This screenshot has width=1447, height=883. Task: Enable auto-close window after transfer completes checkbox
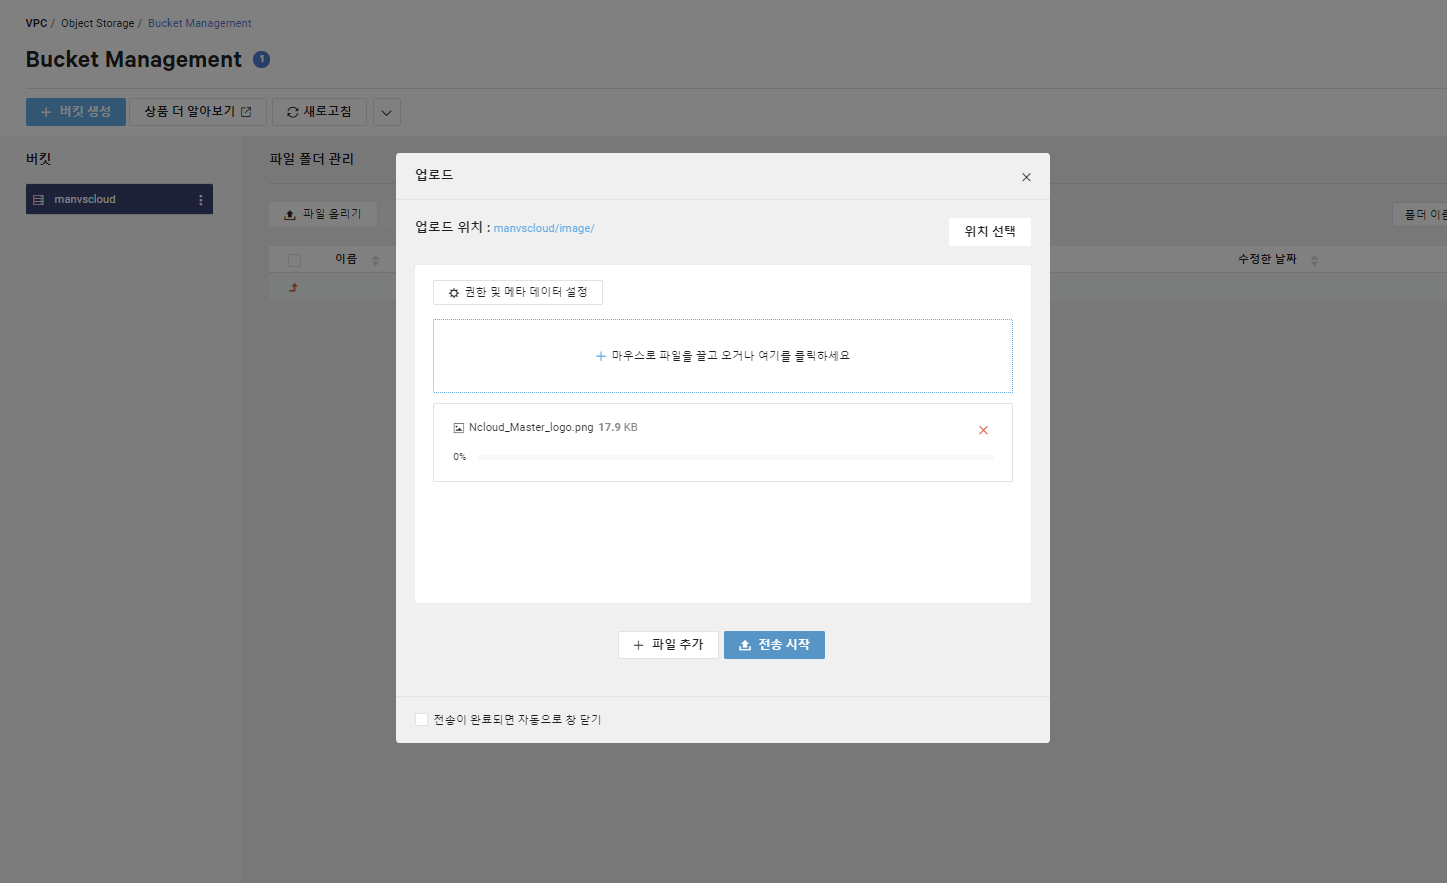pos(421,719)
